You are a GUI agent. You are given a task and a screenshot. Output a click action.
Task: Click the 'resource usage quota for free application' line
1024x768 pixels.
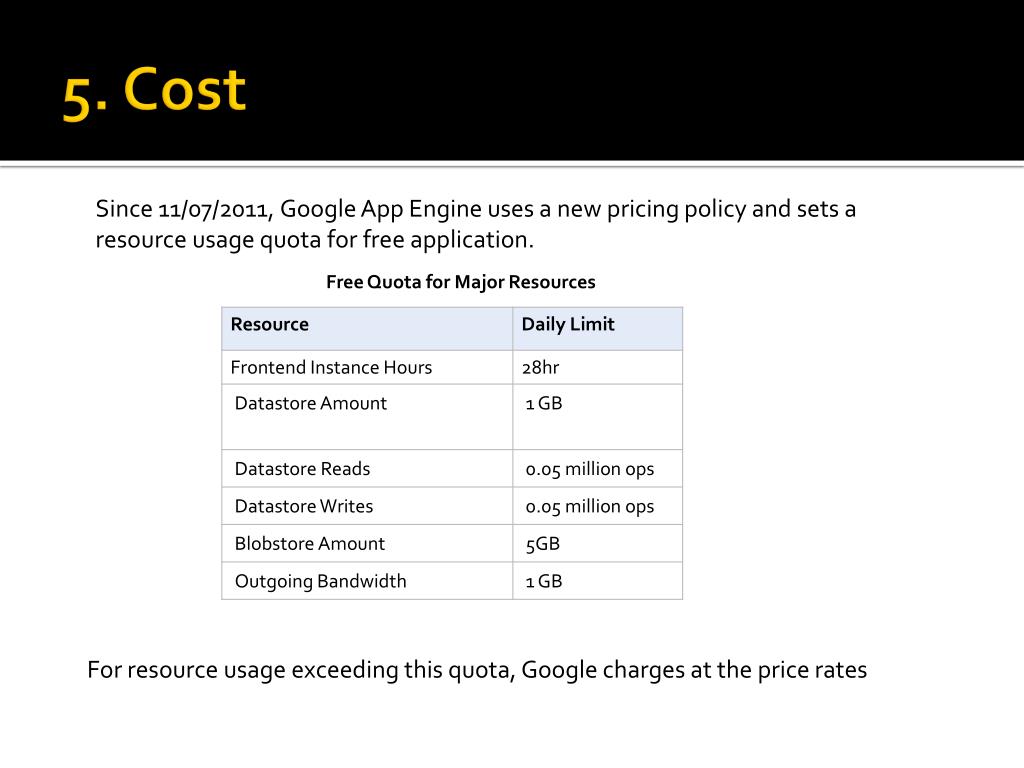click(x=314, y=240)
